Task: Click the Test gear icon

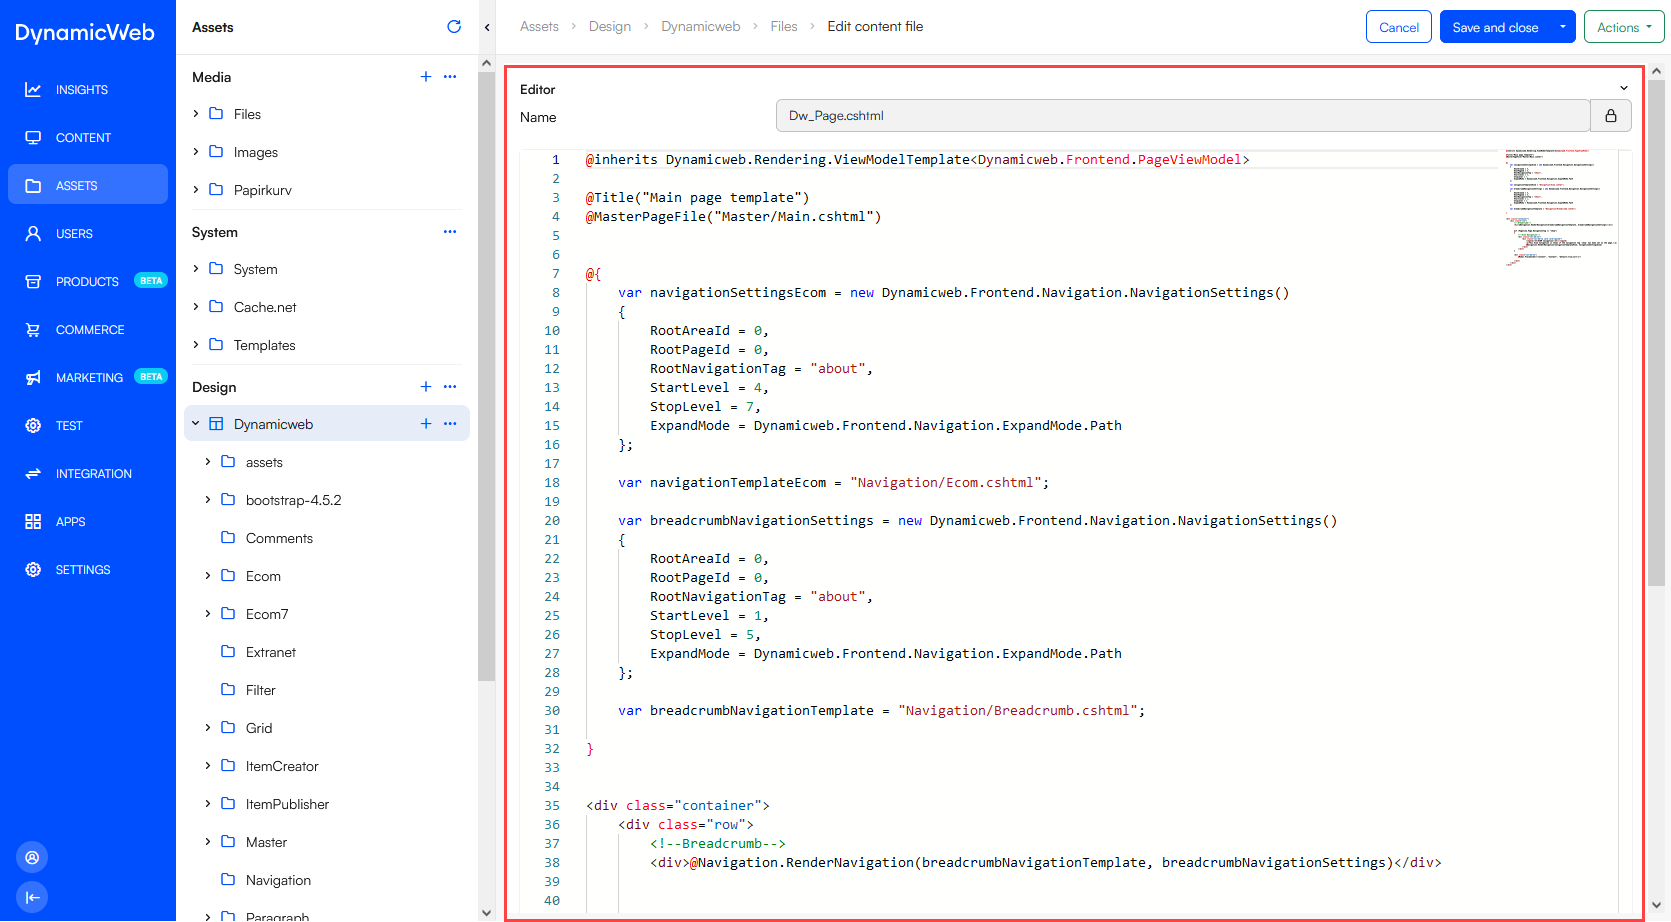Action: coord(33,426)
